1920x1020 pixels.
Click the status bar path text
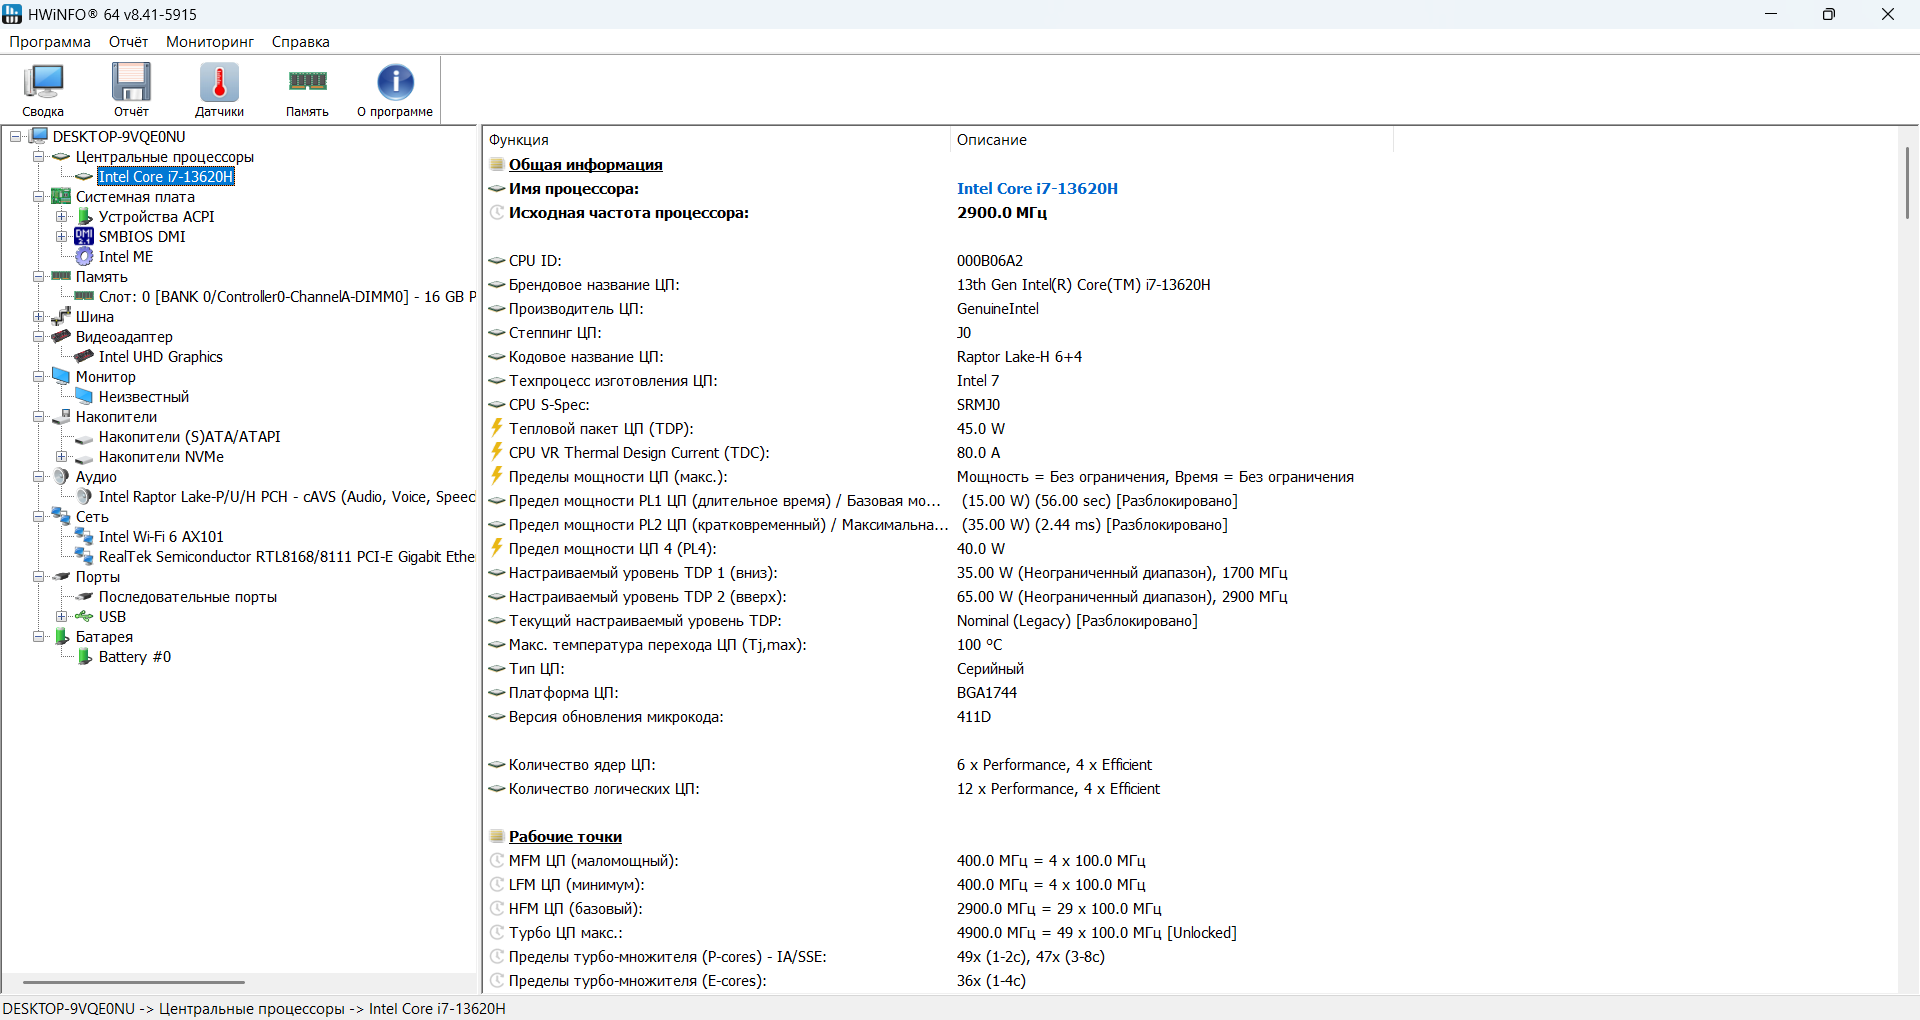(x=254, y=1008)
